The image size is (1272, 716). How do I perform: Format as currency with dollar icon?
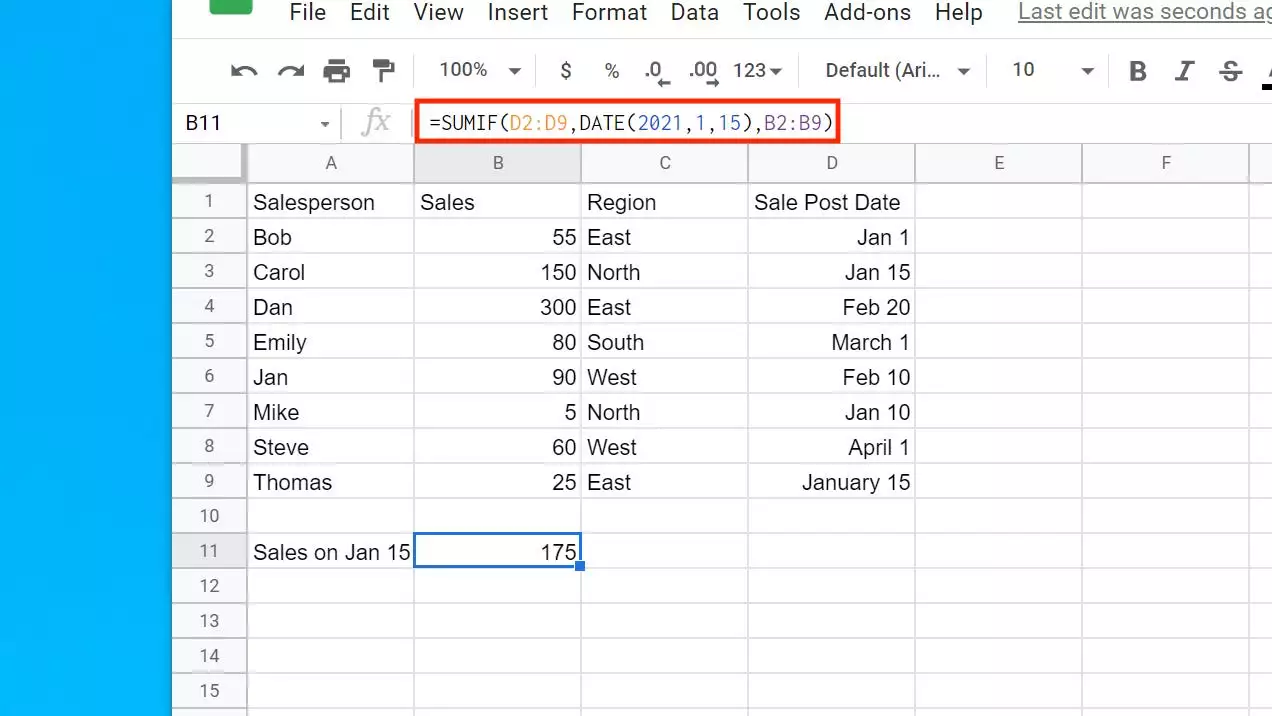(566, 71)
